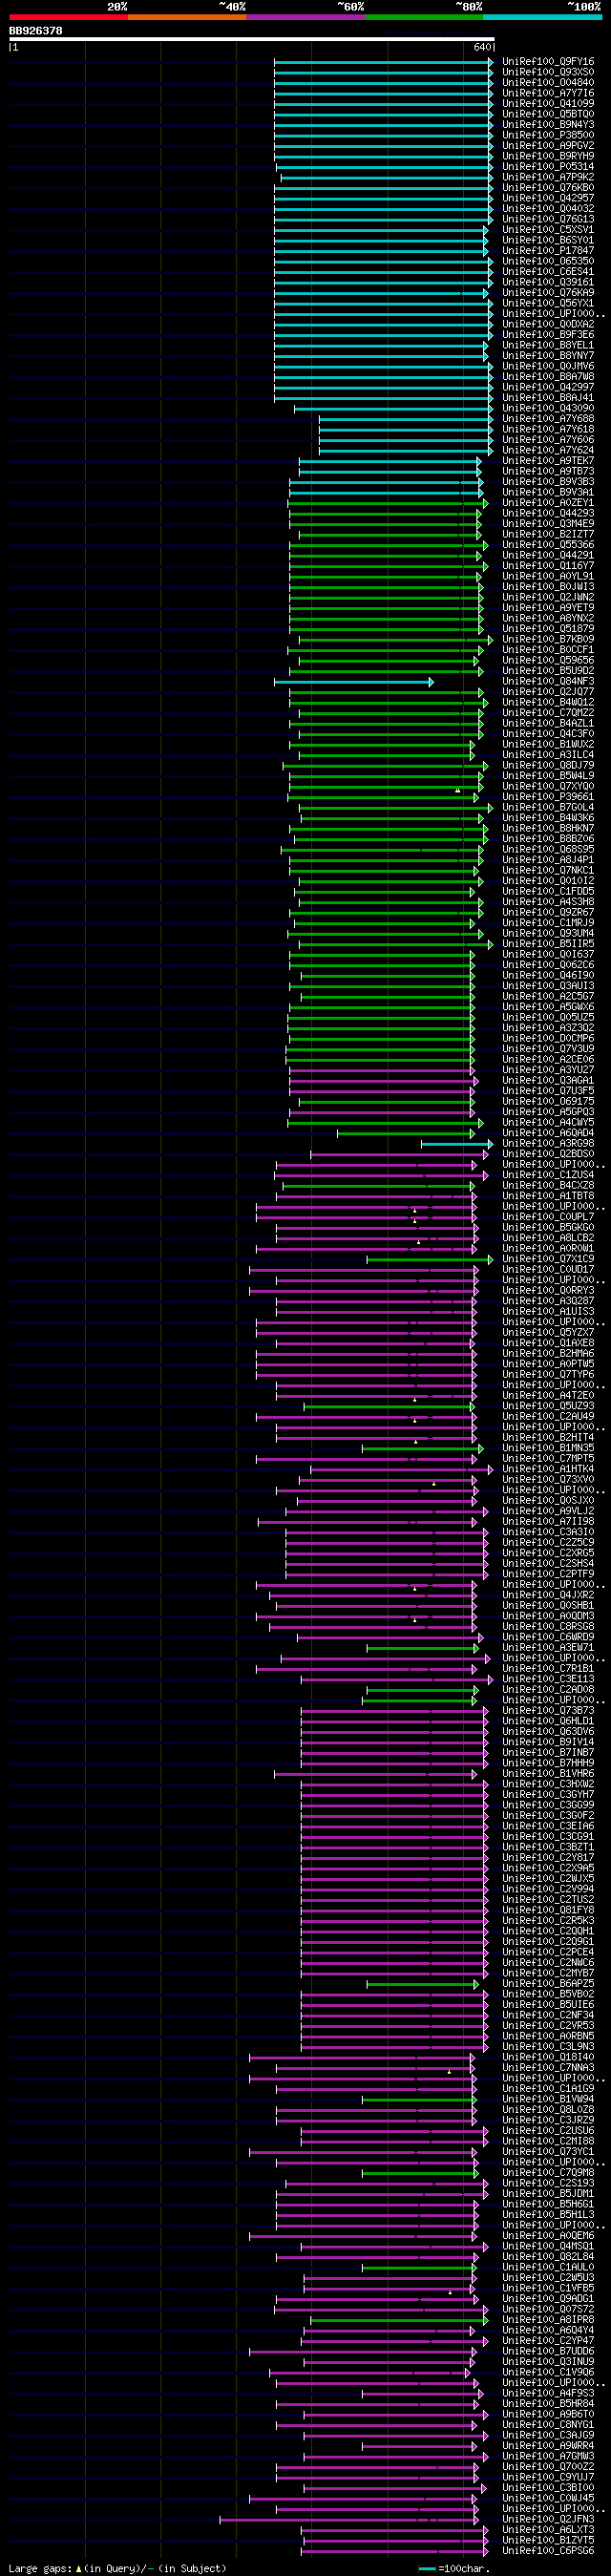611x2576 pixels.
Task: Click the red 20% identity color segment
Action: (68, 17)
